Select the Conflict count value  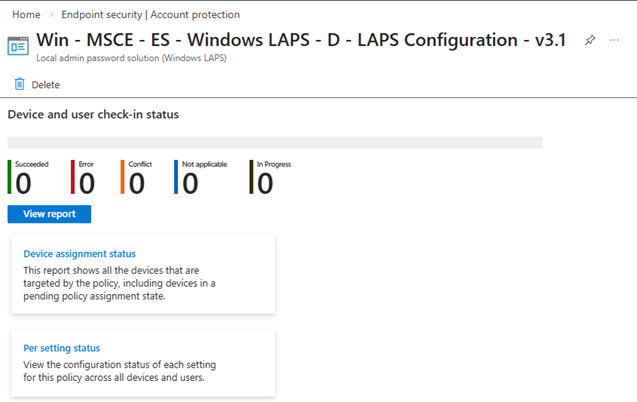pyautogui.click(x=137, y=183)
